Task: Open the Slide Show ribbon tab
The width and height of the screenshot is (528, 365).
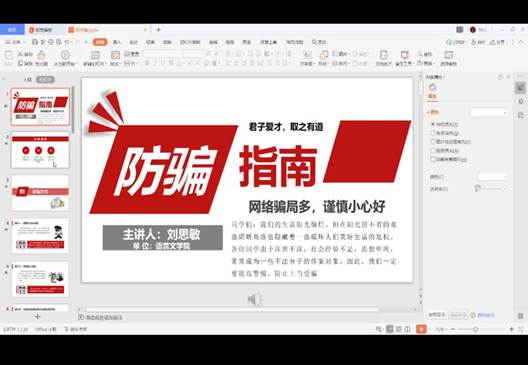Action: coord(190,42)
